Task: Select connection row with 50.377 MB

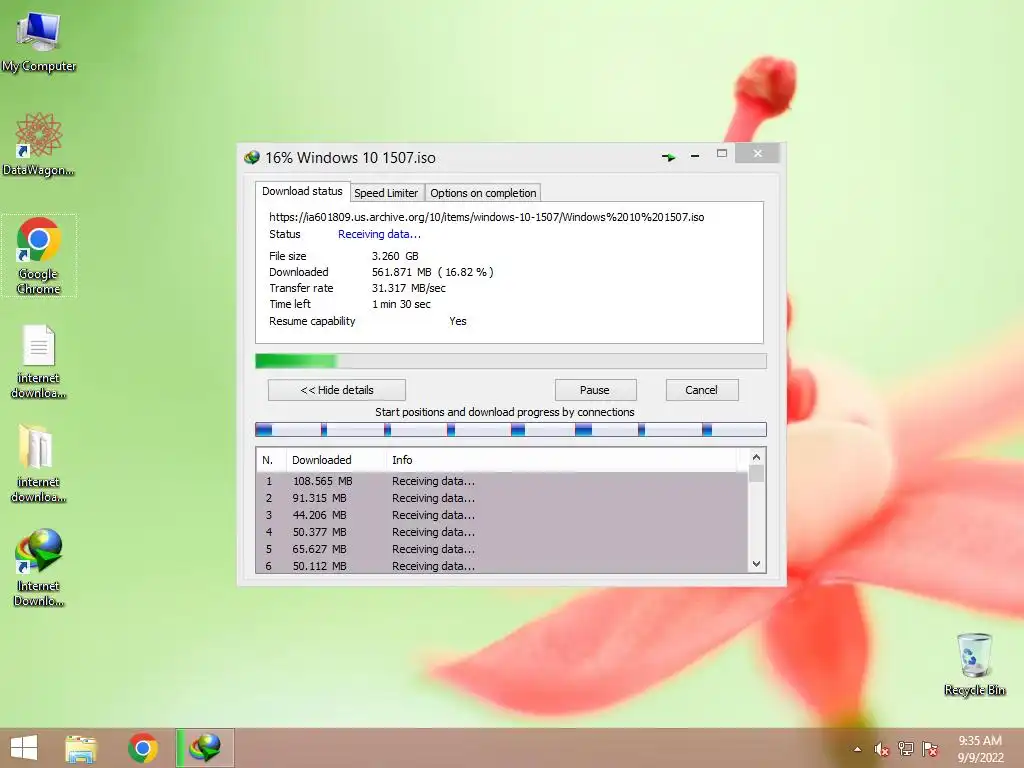Action: coord(502,532)
